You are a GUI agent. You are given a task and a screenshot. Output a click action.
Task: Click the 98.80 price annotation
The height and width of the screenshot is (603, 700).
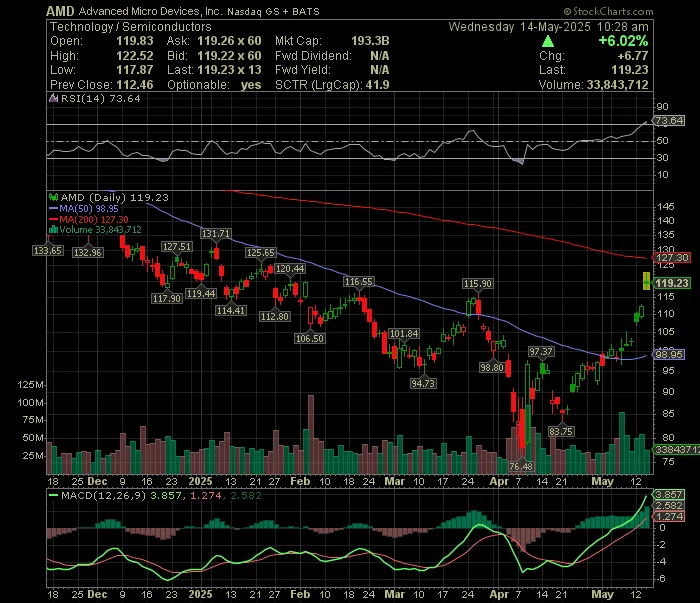(x=492, y=367)
